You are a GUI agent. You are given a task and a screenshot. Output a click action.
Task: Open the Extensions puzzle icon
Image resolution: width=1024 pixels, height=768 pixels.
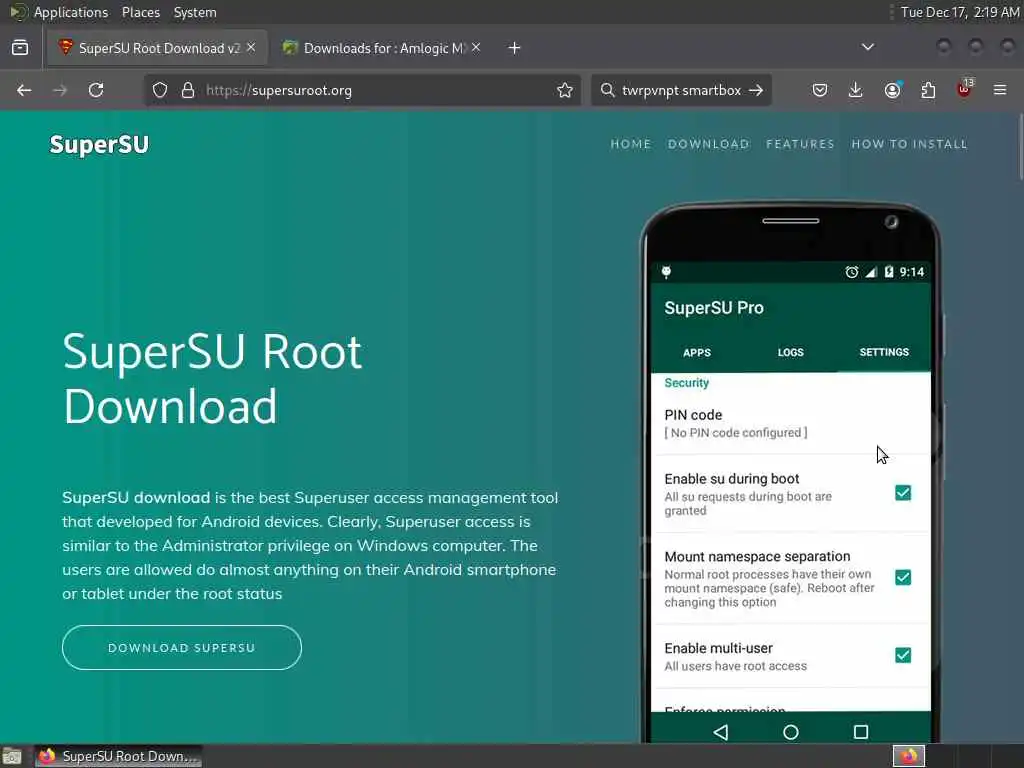(x=928, y=90)
